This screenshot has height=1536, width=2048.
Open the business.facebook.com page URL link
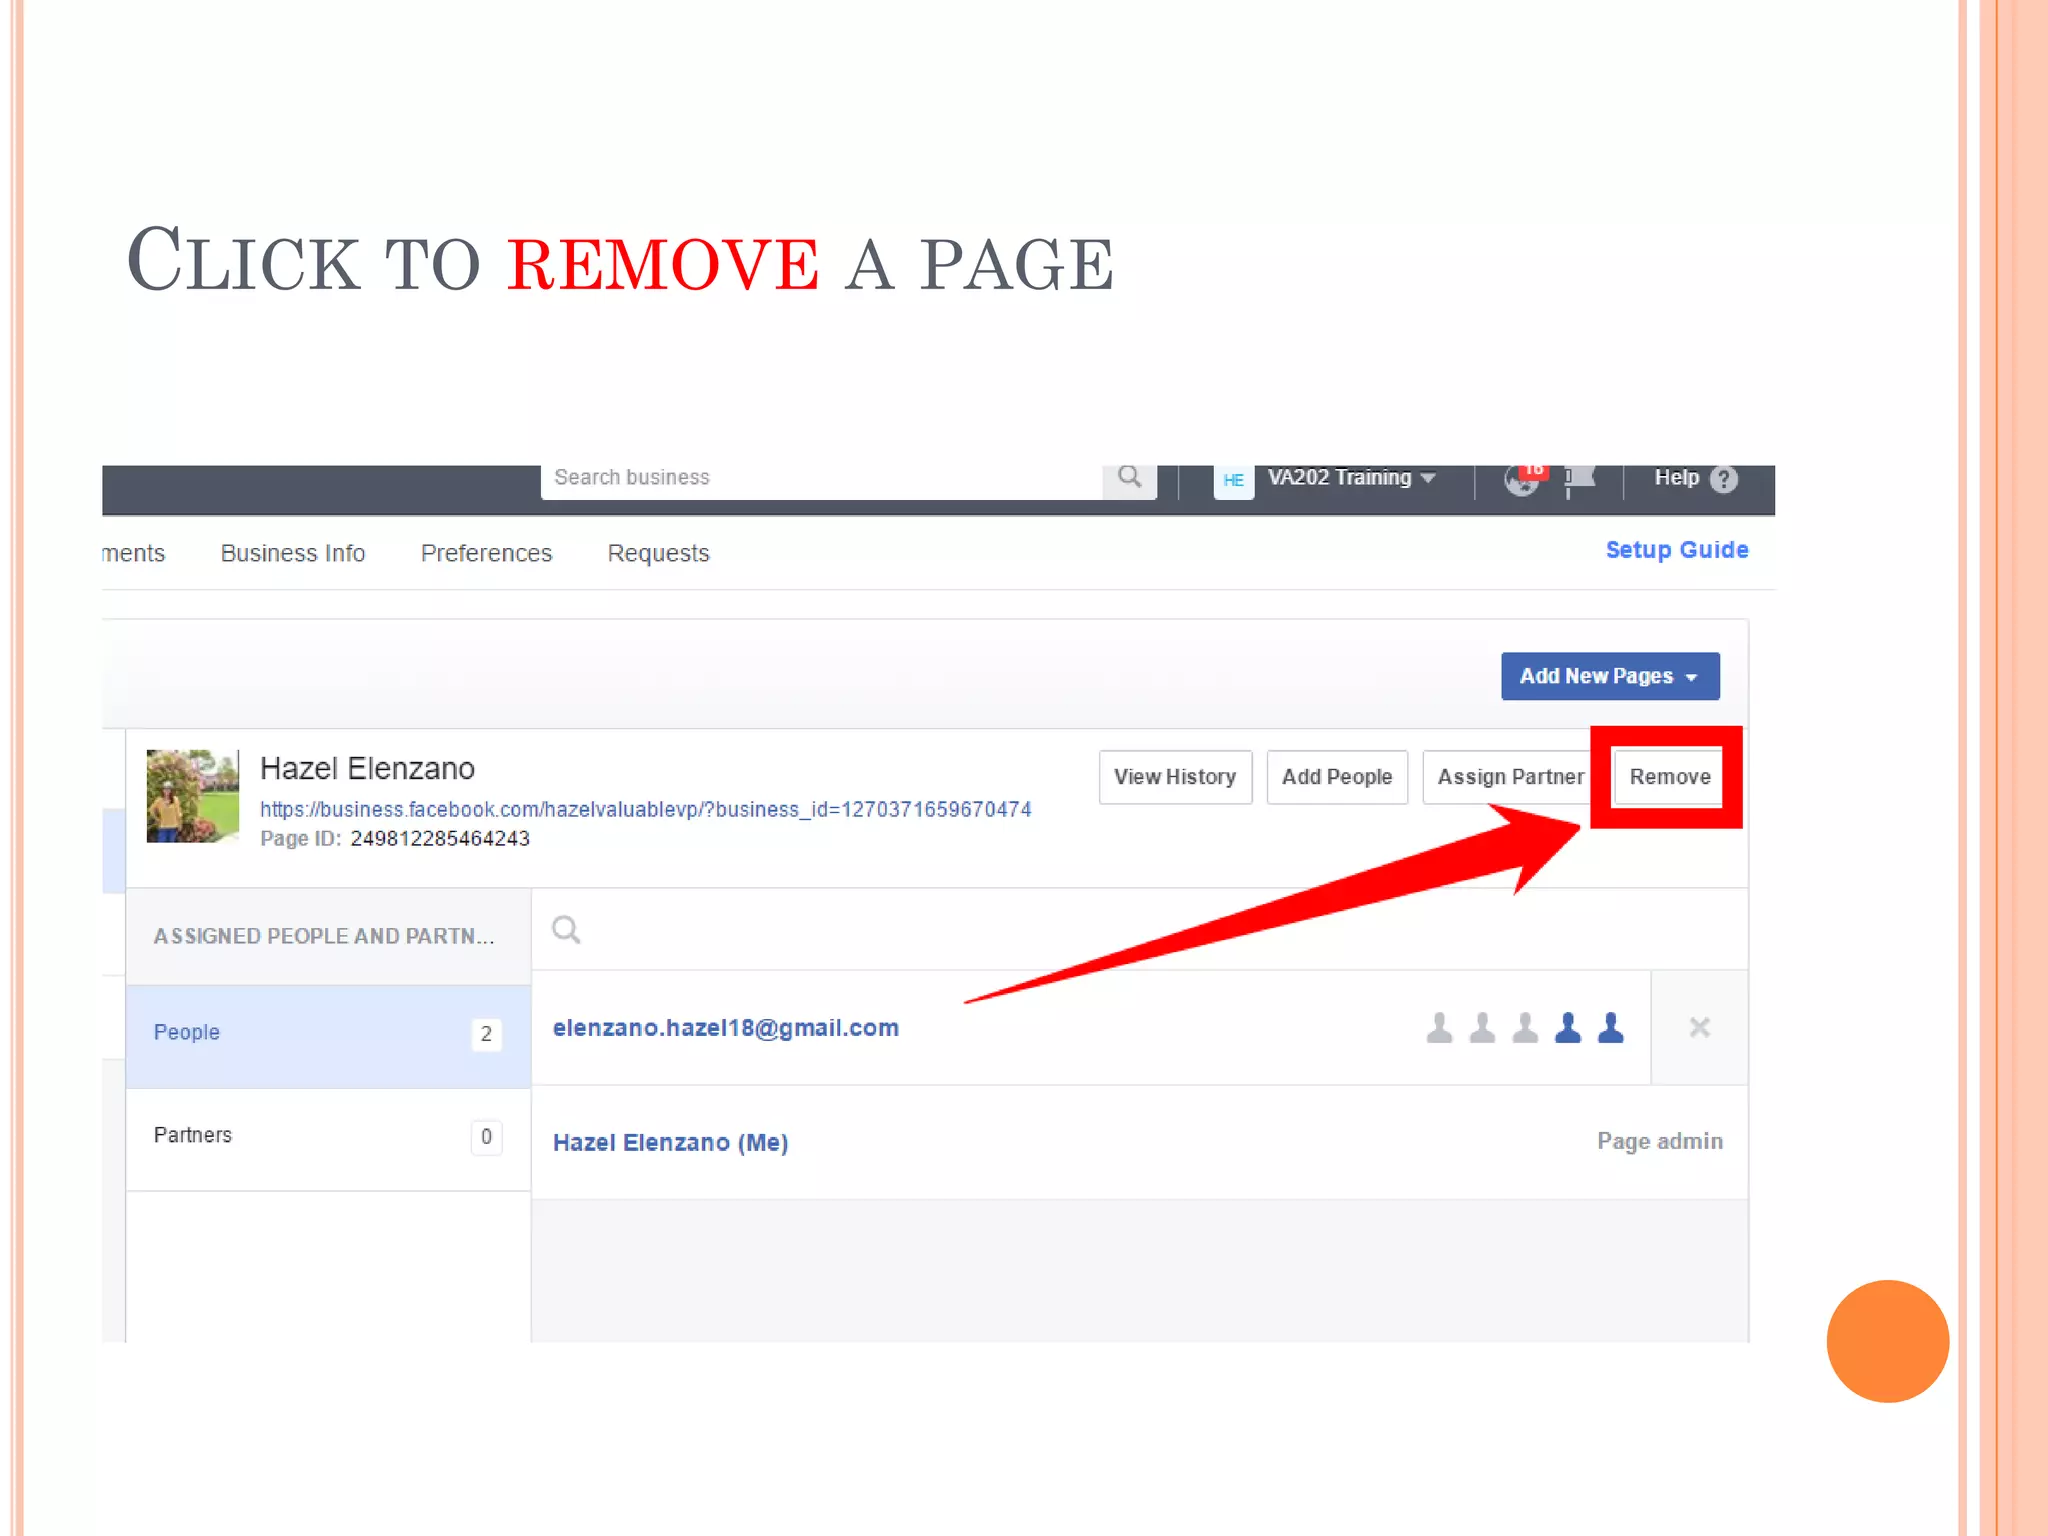tap(646, 809)
